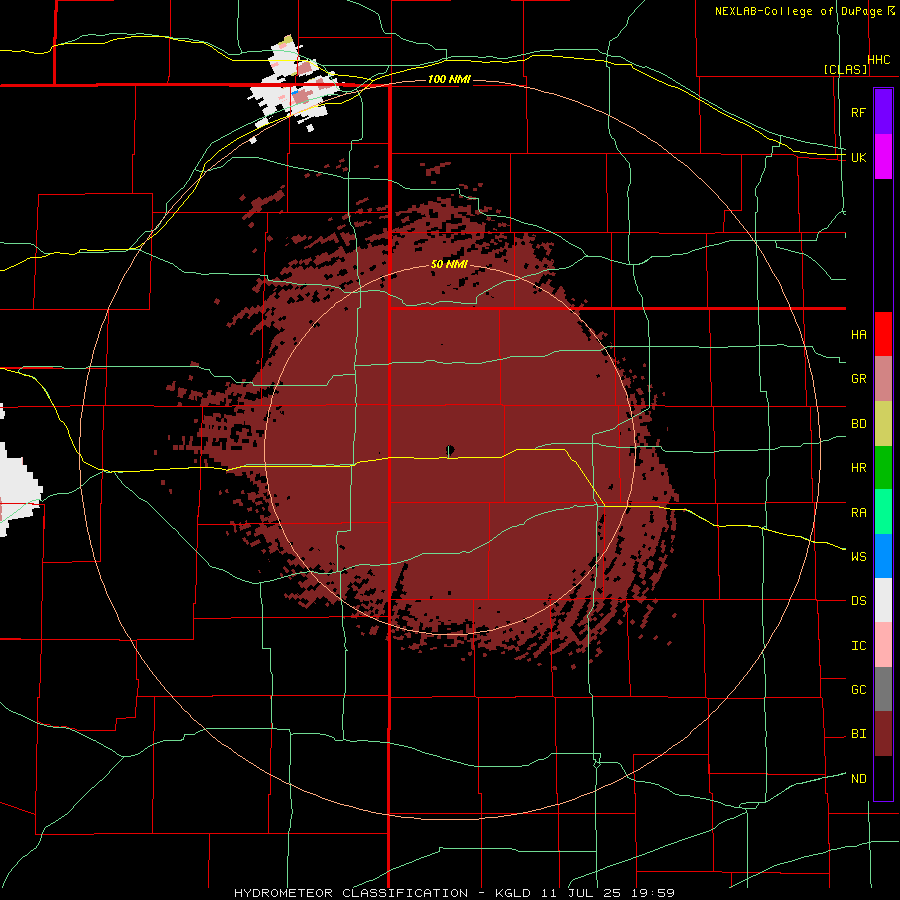
Task: Click the IC legend label
Action: click(x=858, y=646)
